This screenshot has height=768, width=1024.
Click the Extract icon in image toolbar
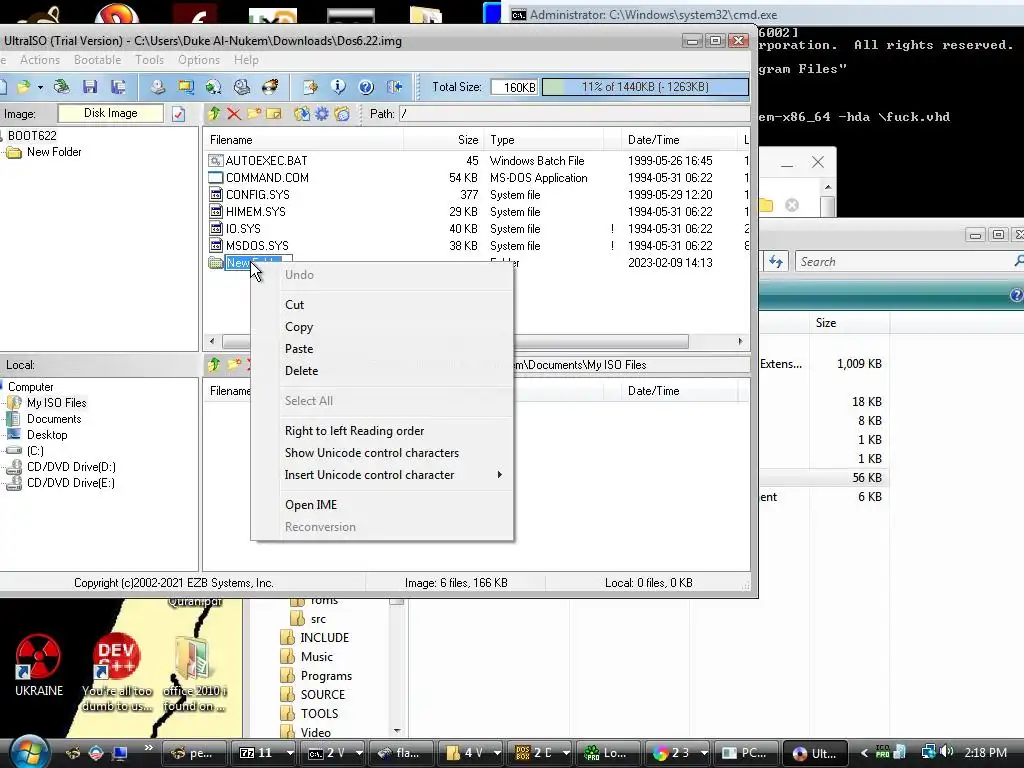pos(302,114)
